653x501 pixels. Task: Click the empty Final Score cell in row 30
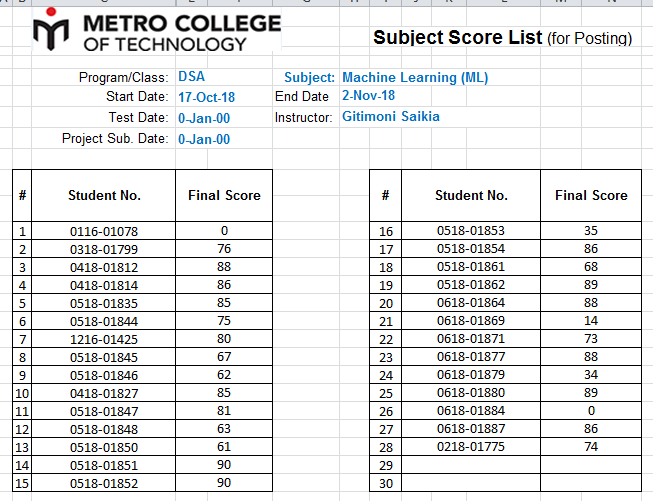click(591, 483)
